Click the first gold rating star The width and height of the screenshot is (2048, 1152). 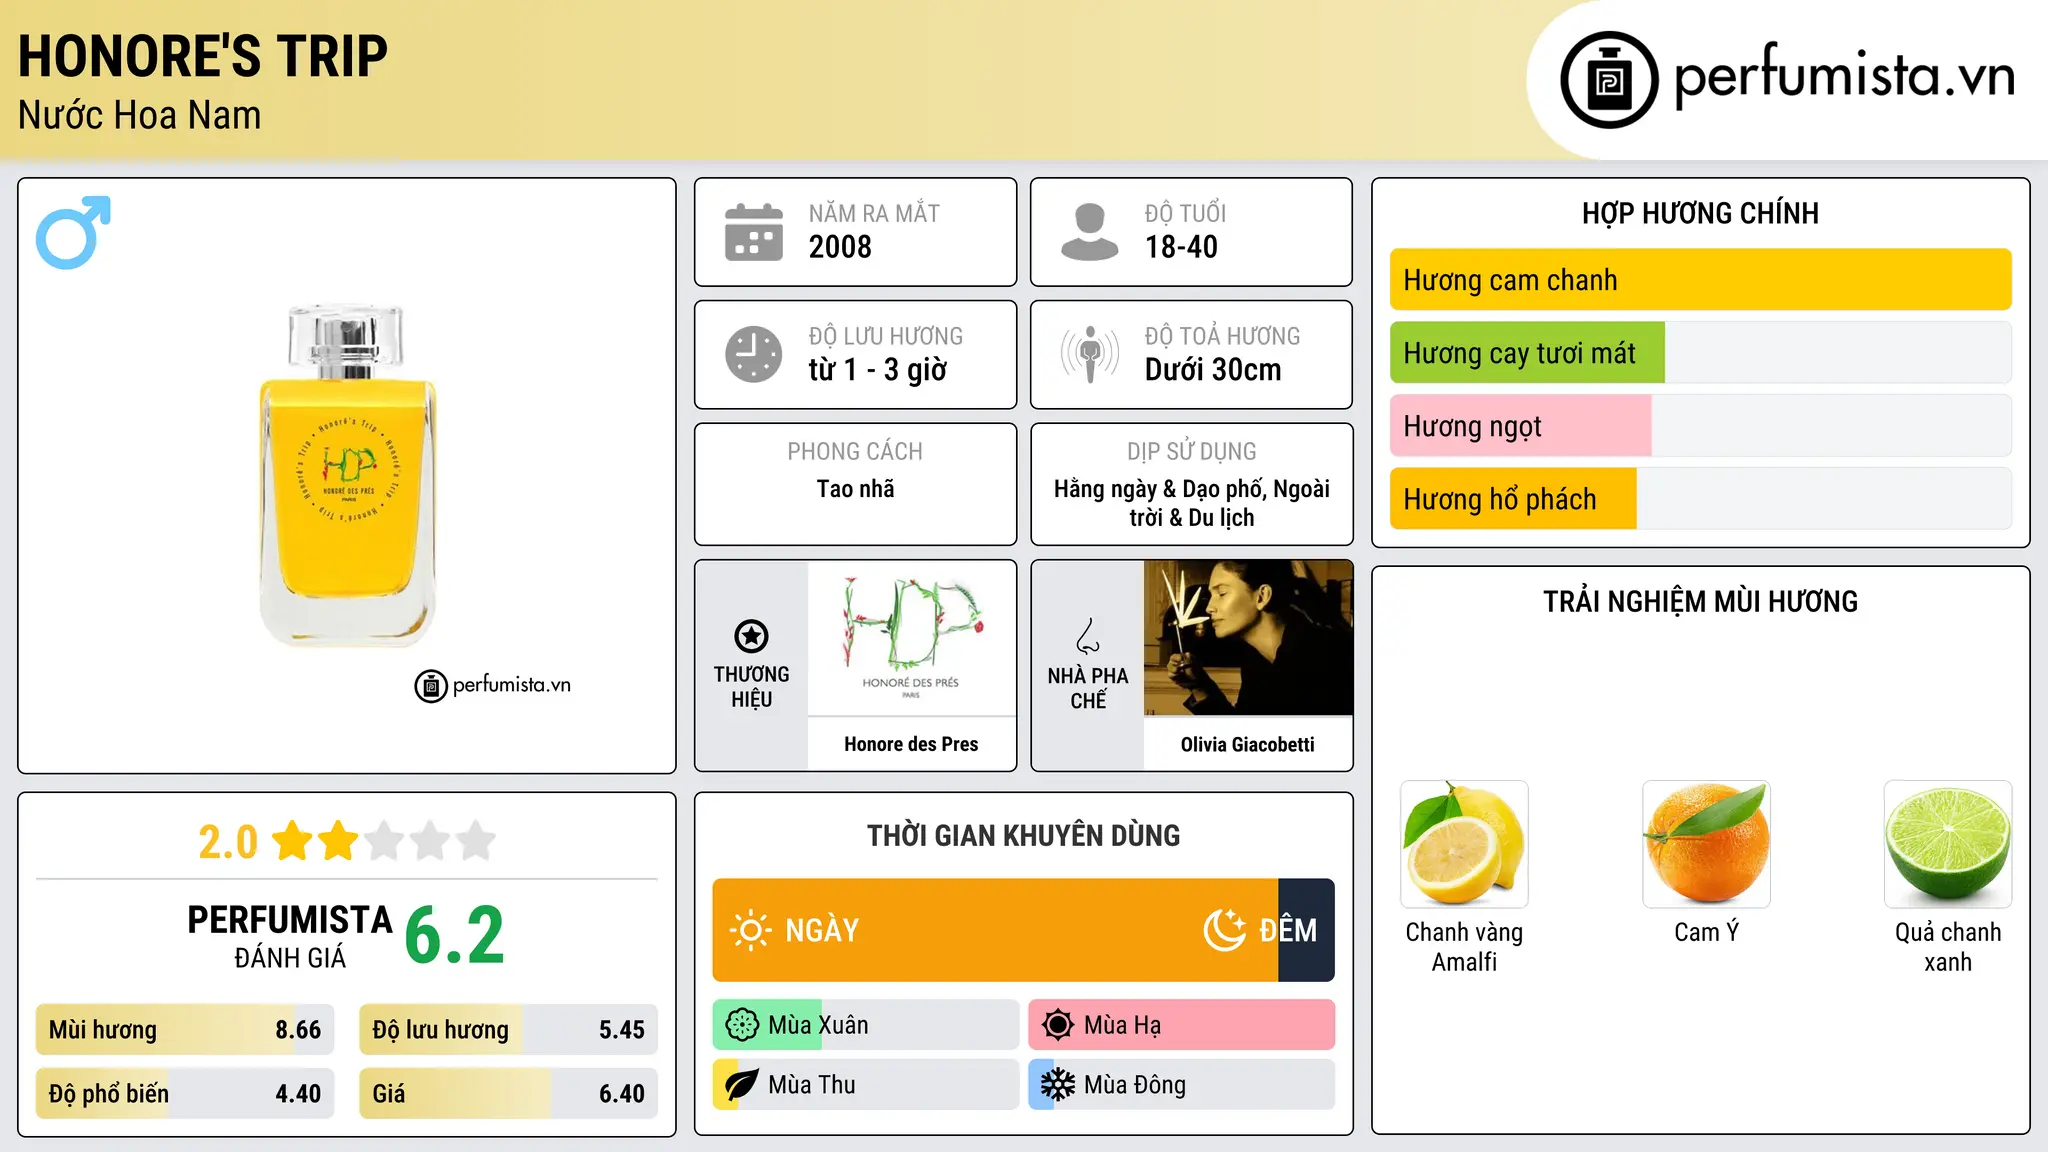(293, 841)
